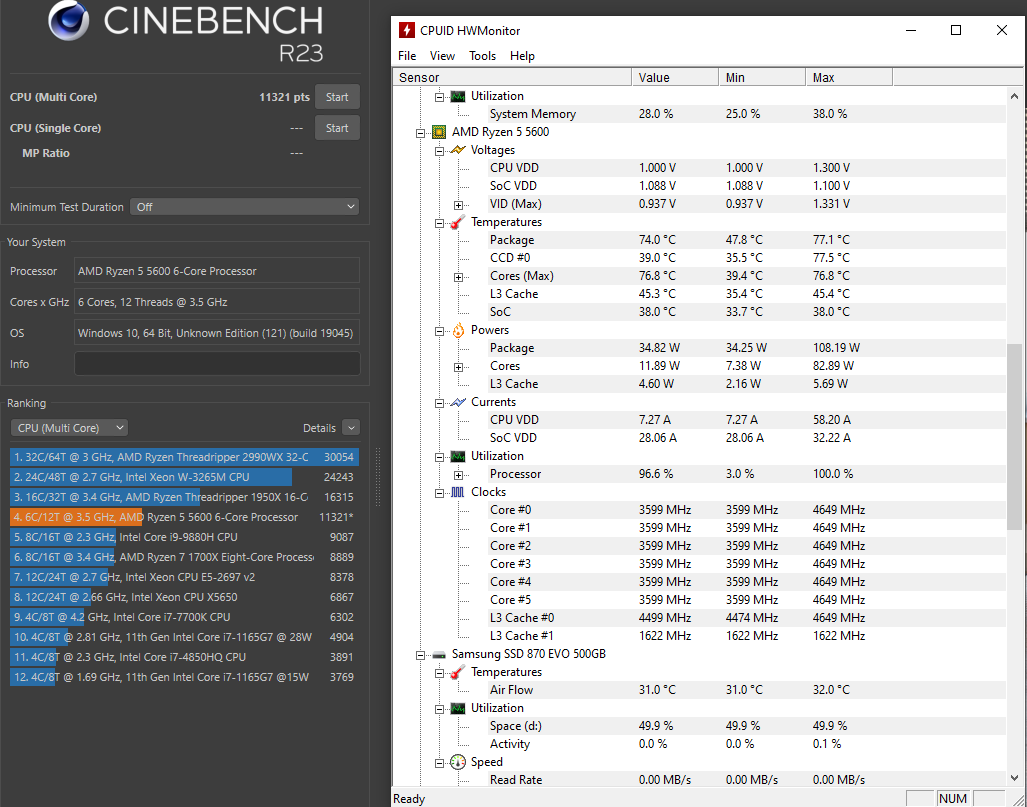Click the Powers flame icon
Viewport: 1027px width, 807px height.
[458, 330]
